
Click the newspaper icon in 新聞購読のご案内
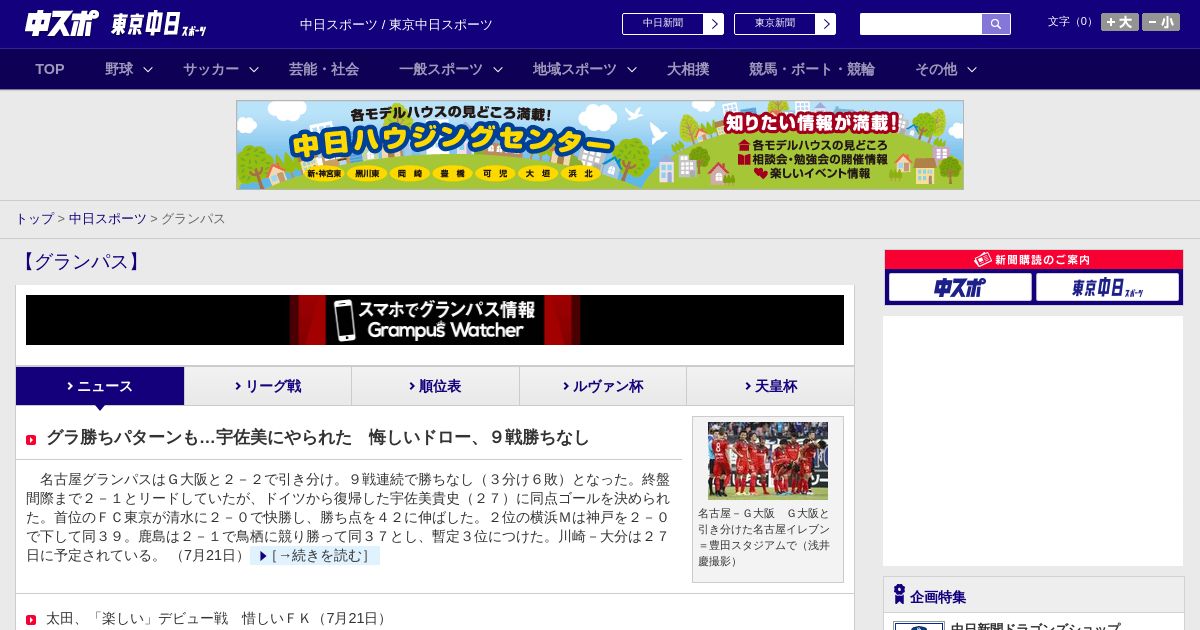983,260
